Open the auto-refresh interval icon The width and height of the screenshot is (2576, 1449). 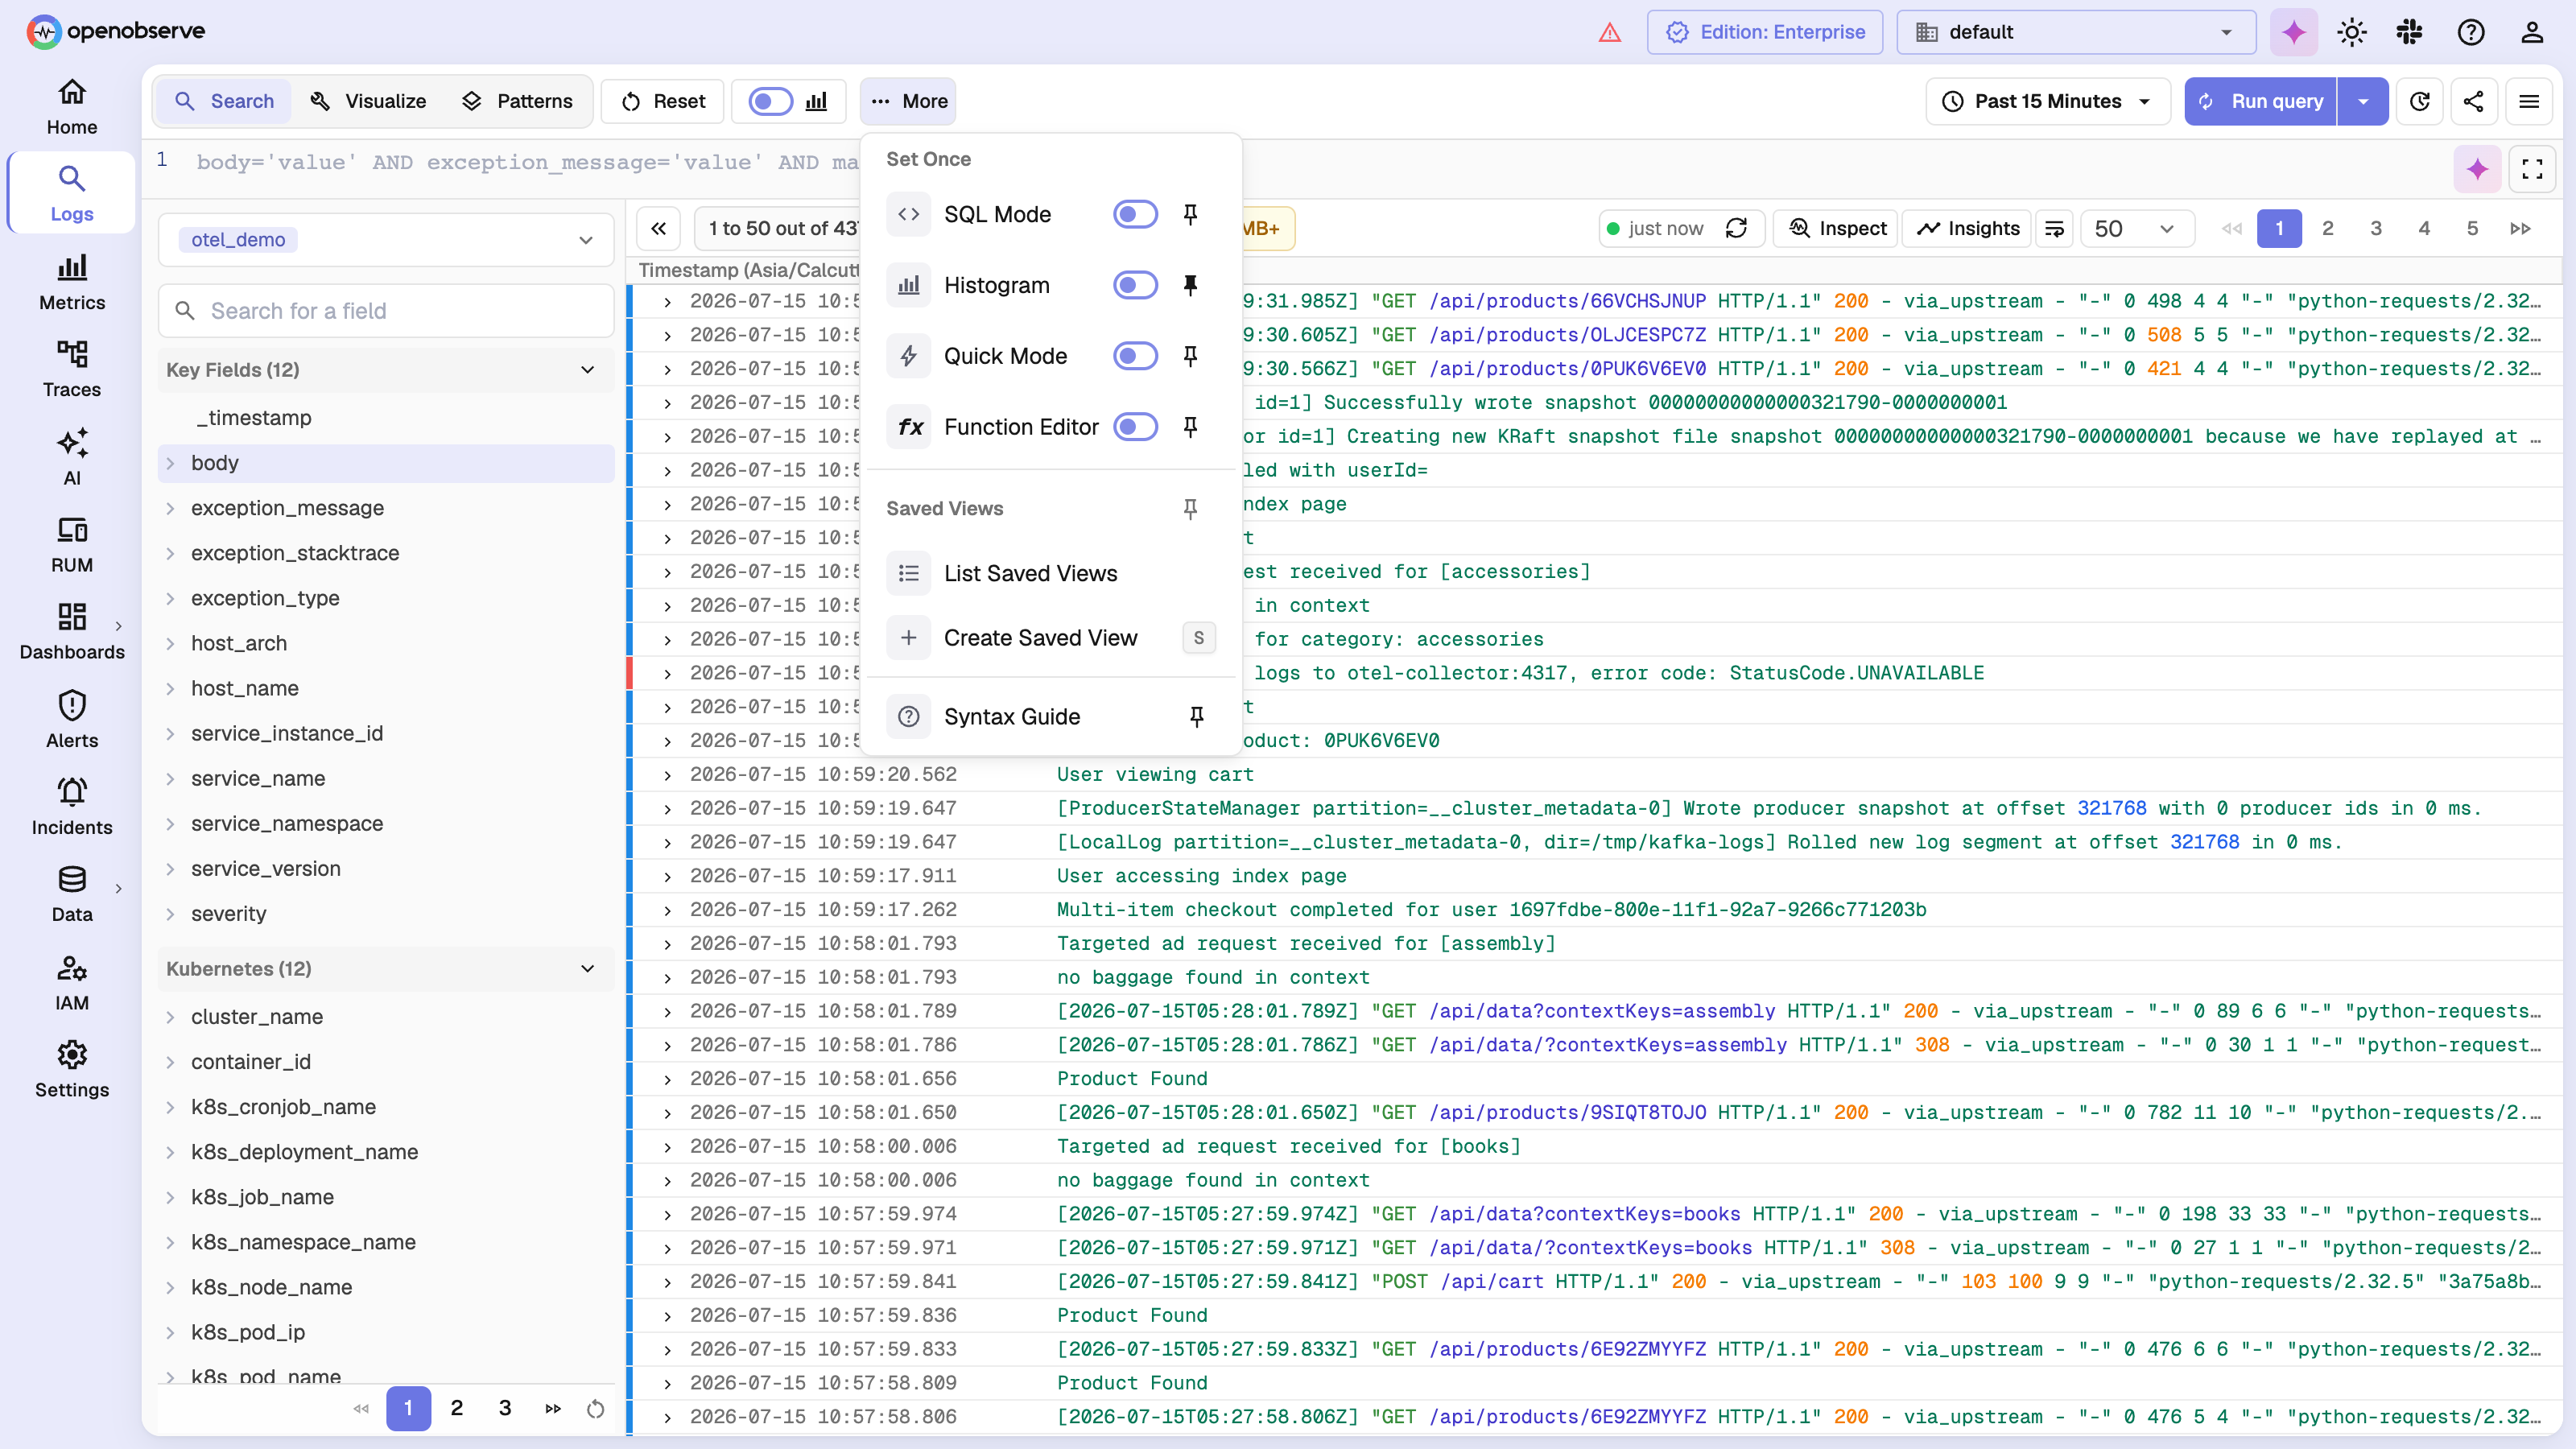2420,101
